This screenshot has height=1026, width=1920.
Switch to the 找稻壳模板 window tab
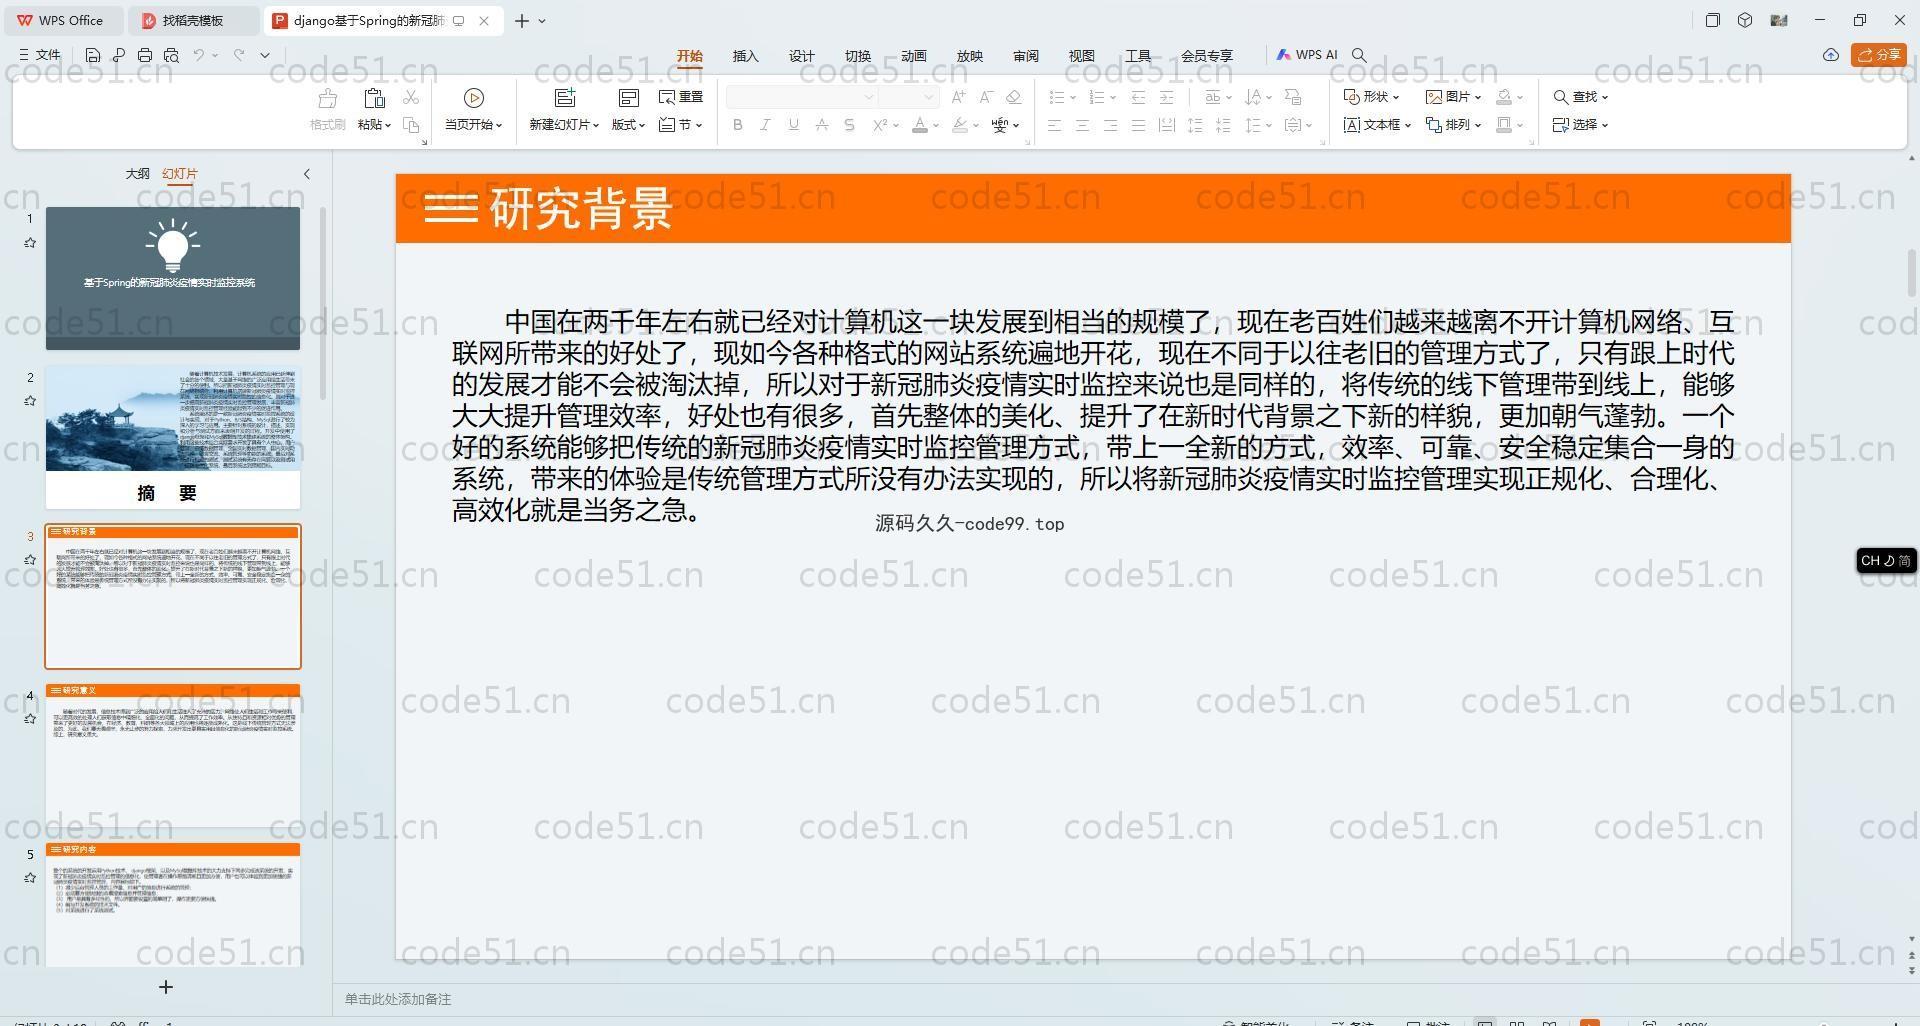click(193, 20)
